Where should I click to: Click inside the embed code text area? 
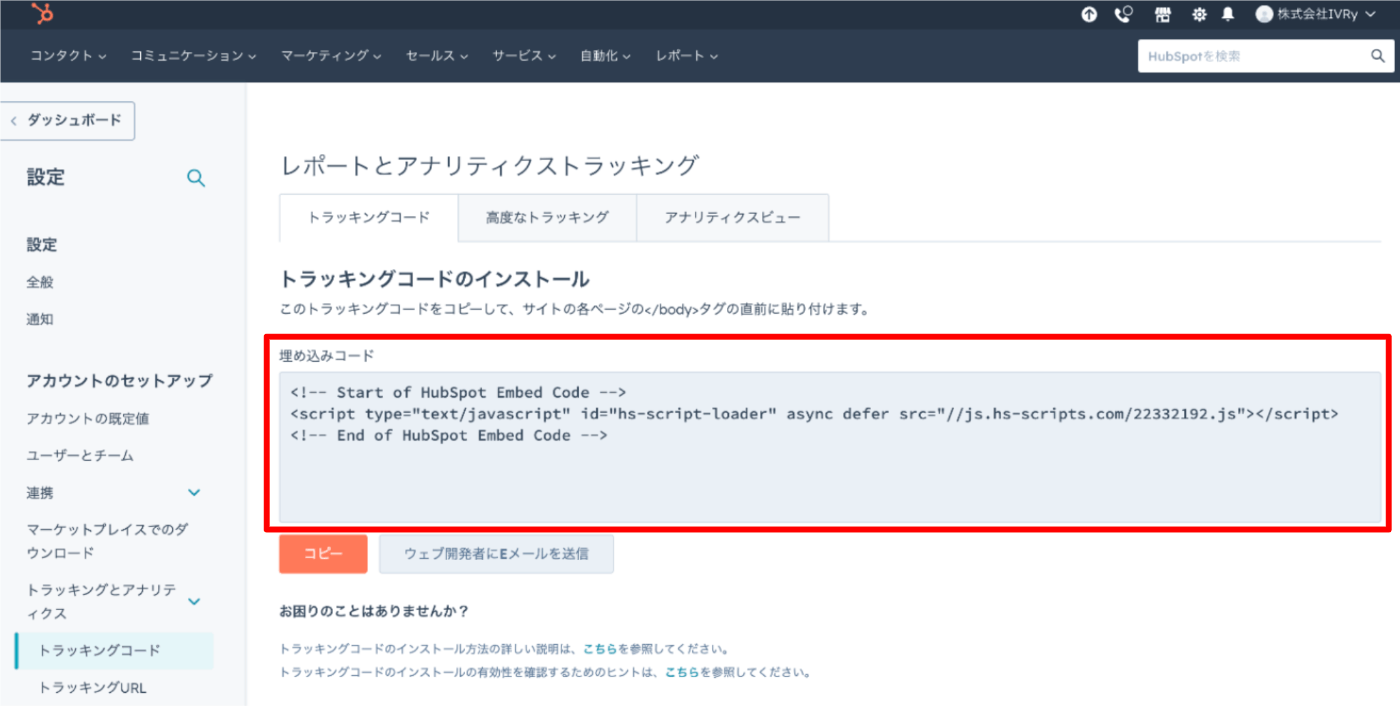[830, 447]
